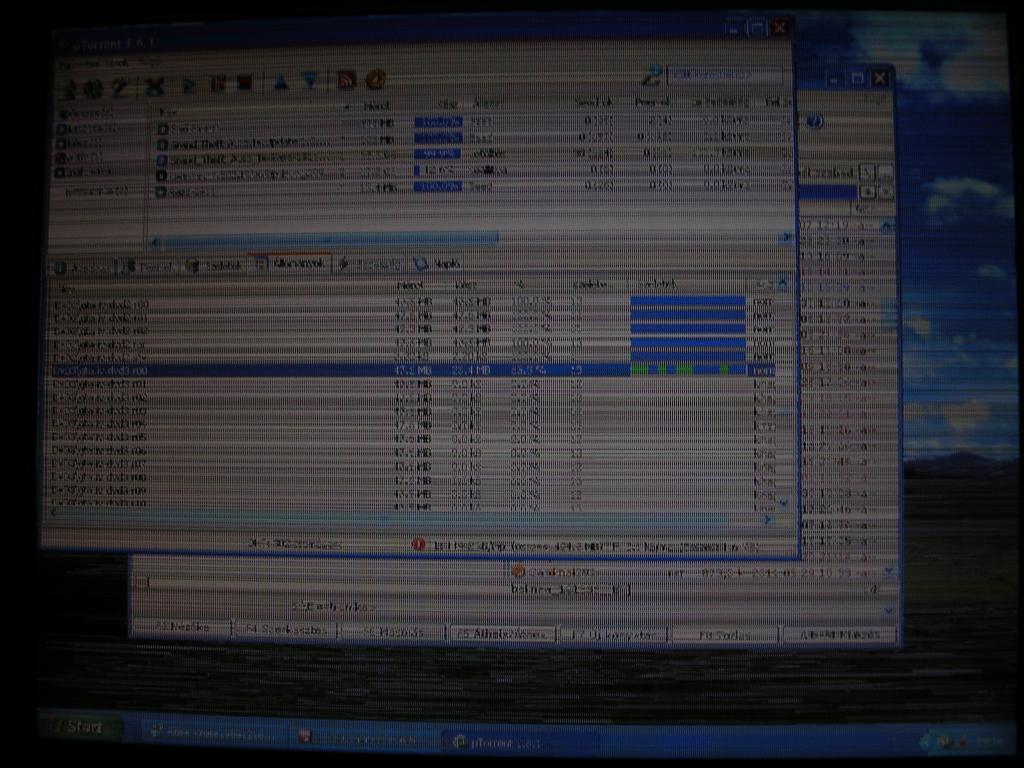Click the Create New Torrent wand icon
The height and width of the screenshot is (768, 1024).
[x=120, y=87]
